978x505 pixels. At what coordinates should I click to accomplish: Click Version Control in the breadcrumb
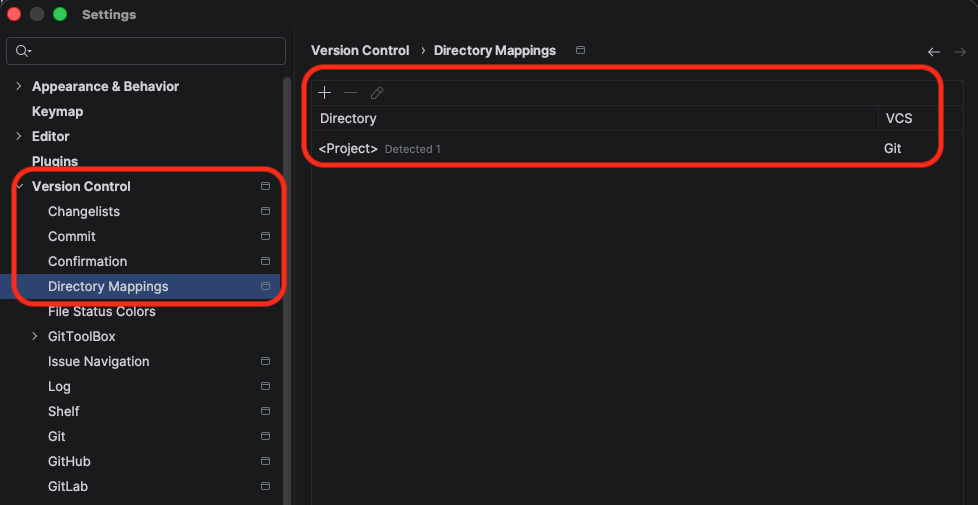coord(360,50)
